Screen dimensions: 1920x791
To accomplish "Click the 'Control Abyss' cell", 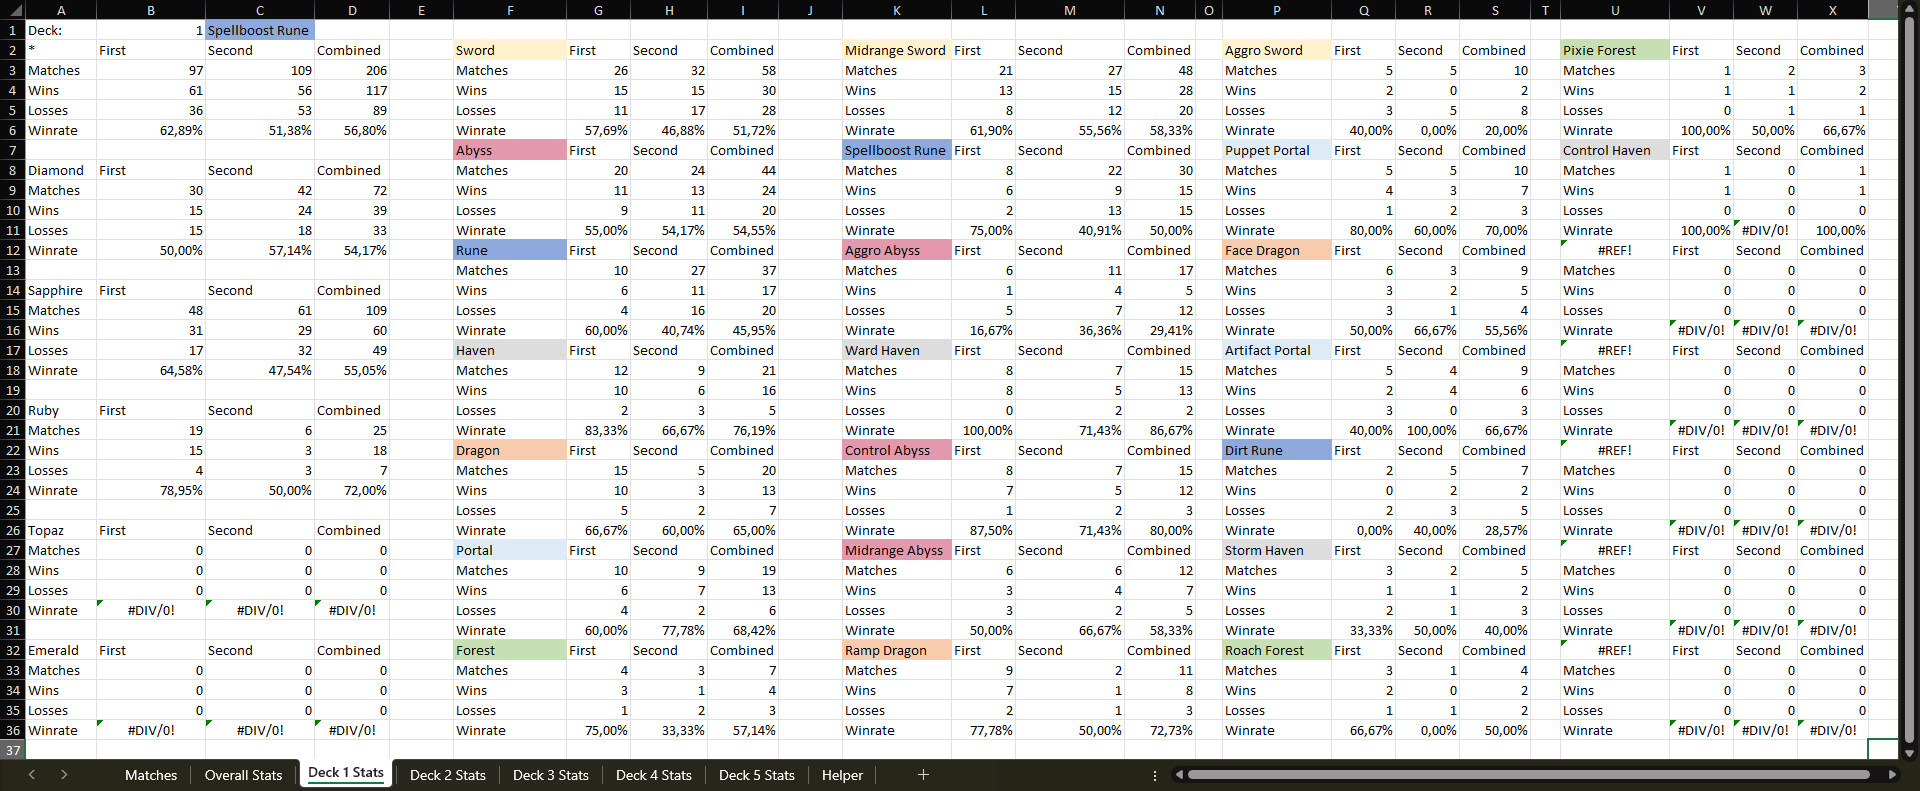I will coord(897,450).
